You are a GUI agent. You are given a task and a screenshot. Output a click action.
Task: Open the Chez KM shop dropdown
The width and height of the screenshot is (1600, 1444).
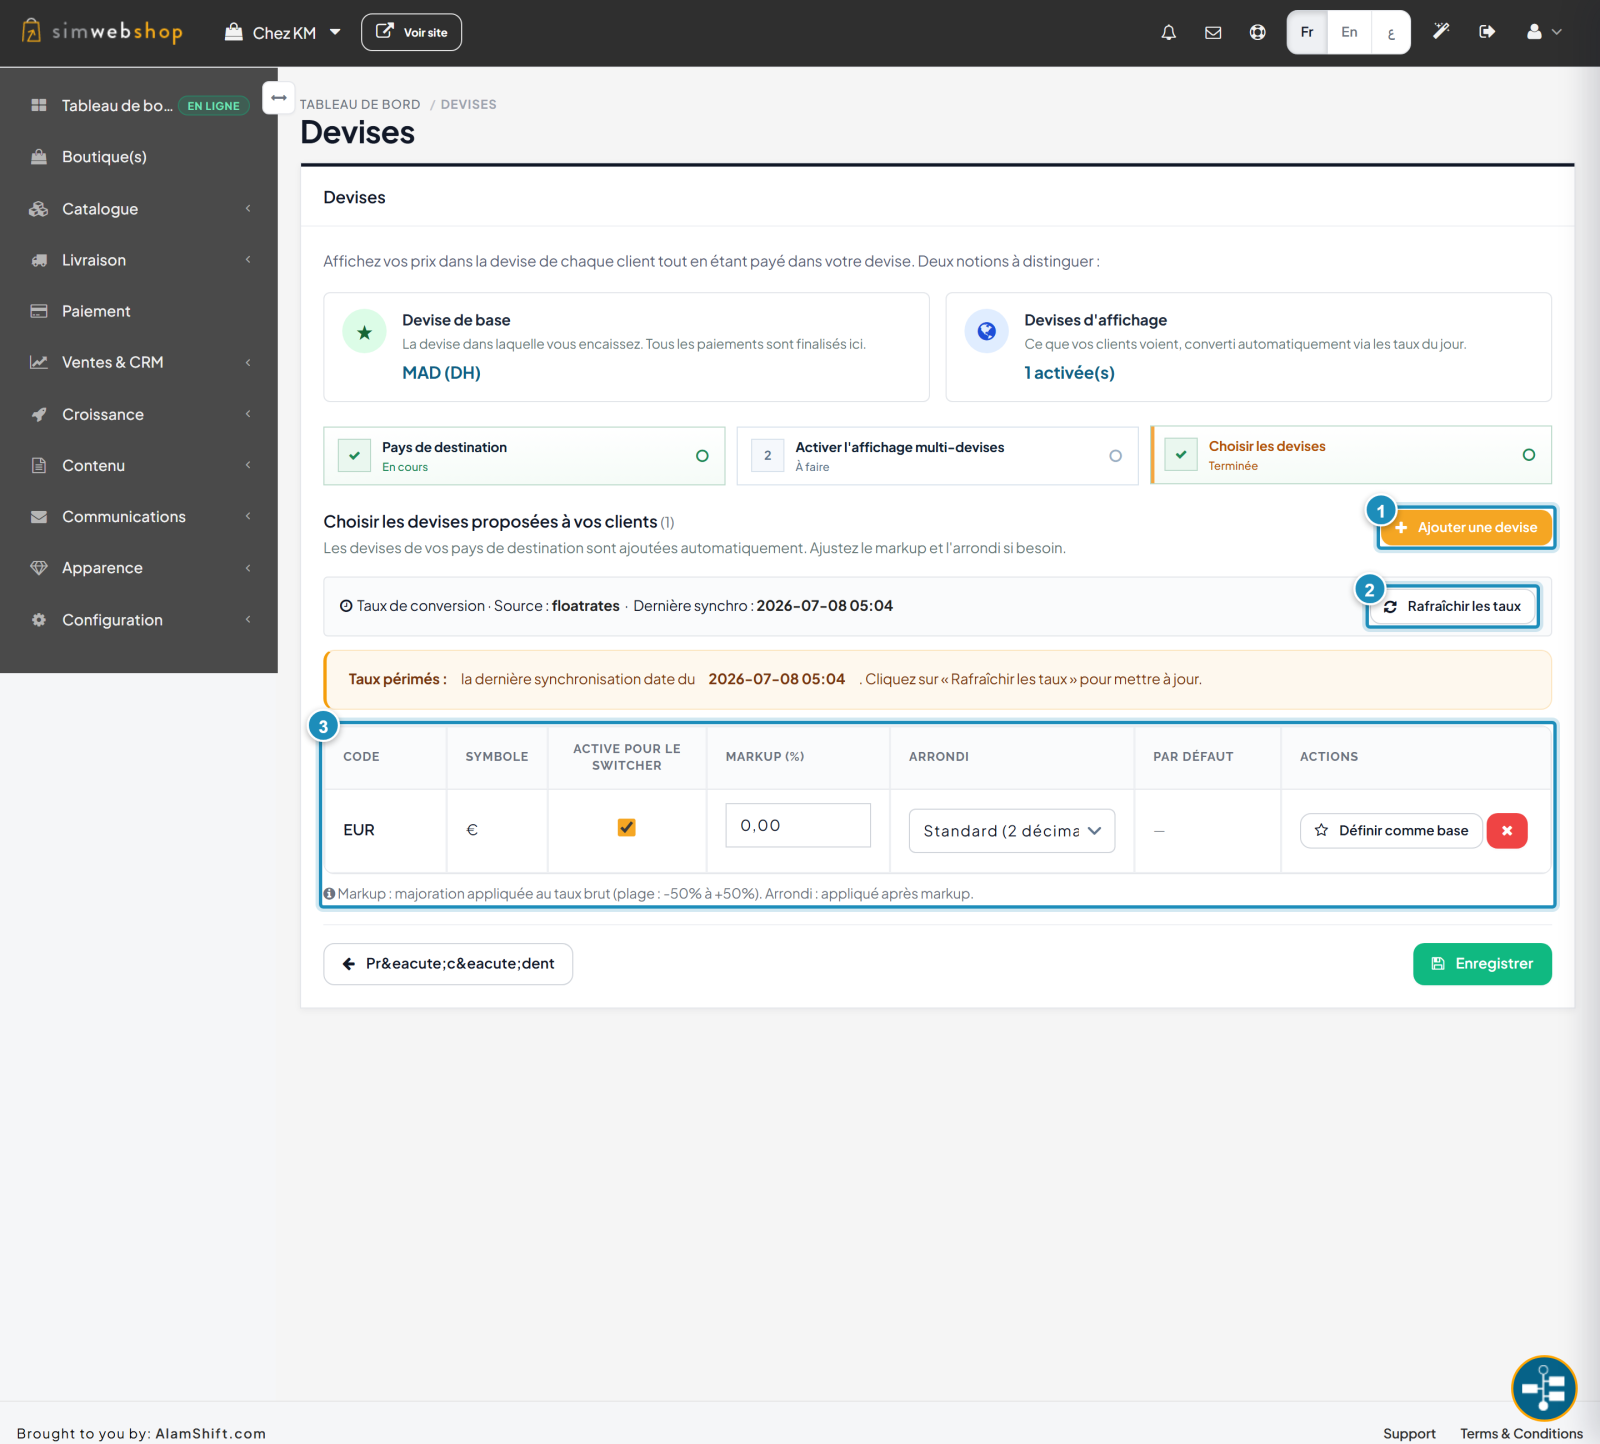click(283, 33)
